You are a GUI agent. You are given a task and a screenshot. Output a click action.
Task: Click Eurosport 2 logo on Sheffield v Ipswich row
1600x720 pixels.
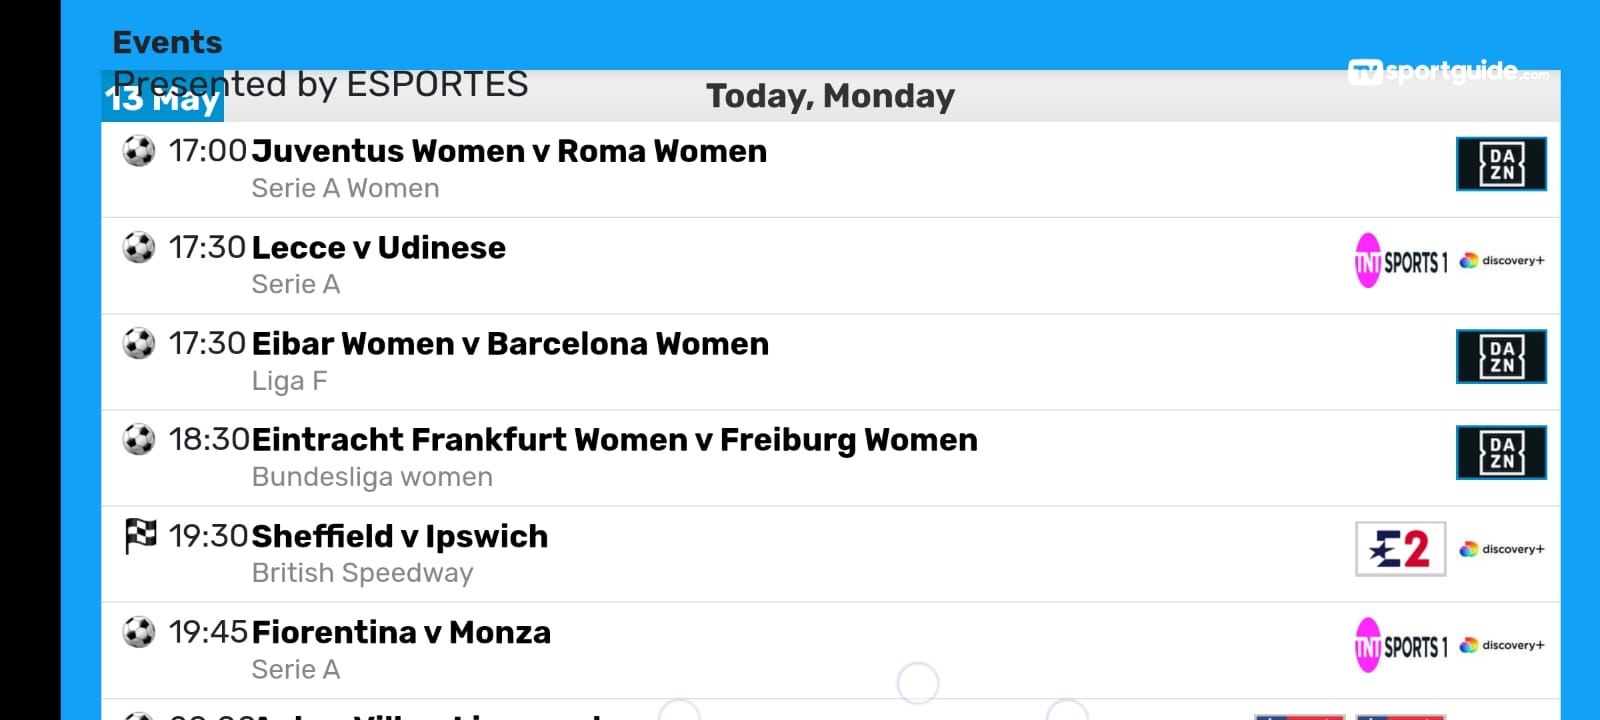point(1401,549)
